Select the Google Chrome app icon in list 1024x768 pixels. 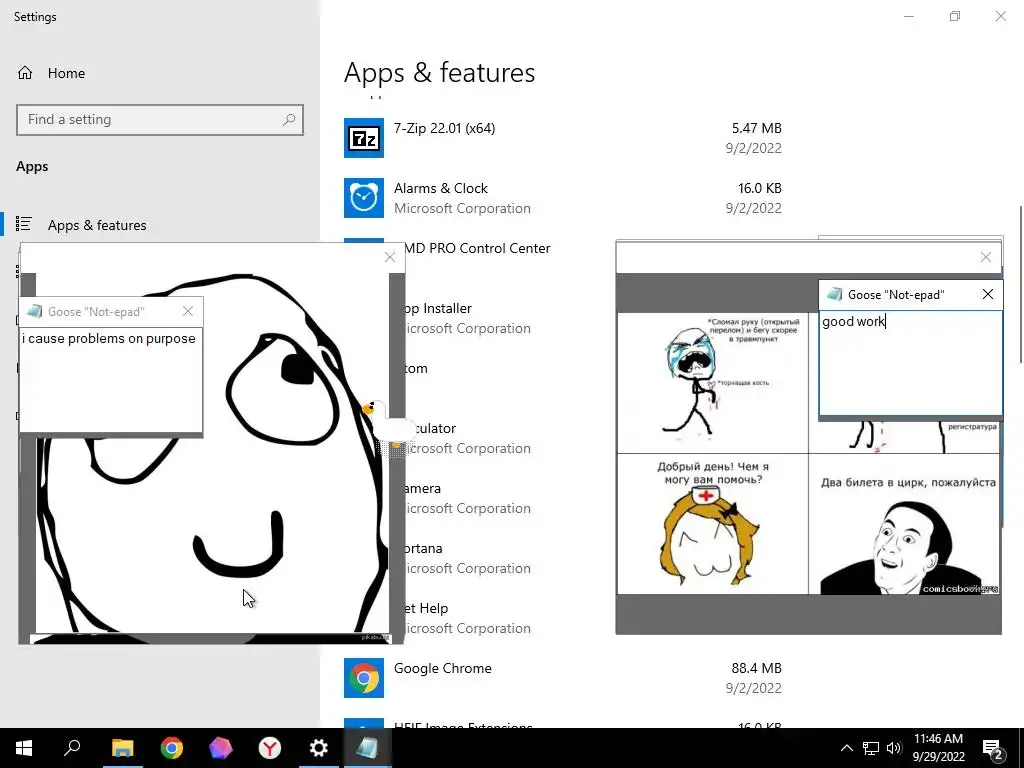point(364,678)
